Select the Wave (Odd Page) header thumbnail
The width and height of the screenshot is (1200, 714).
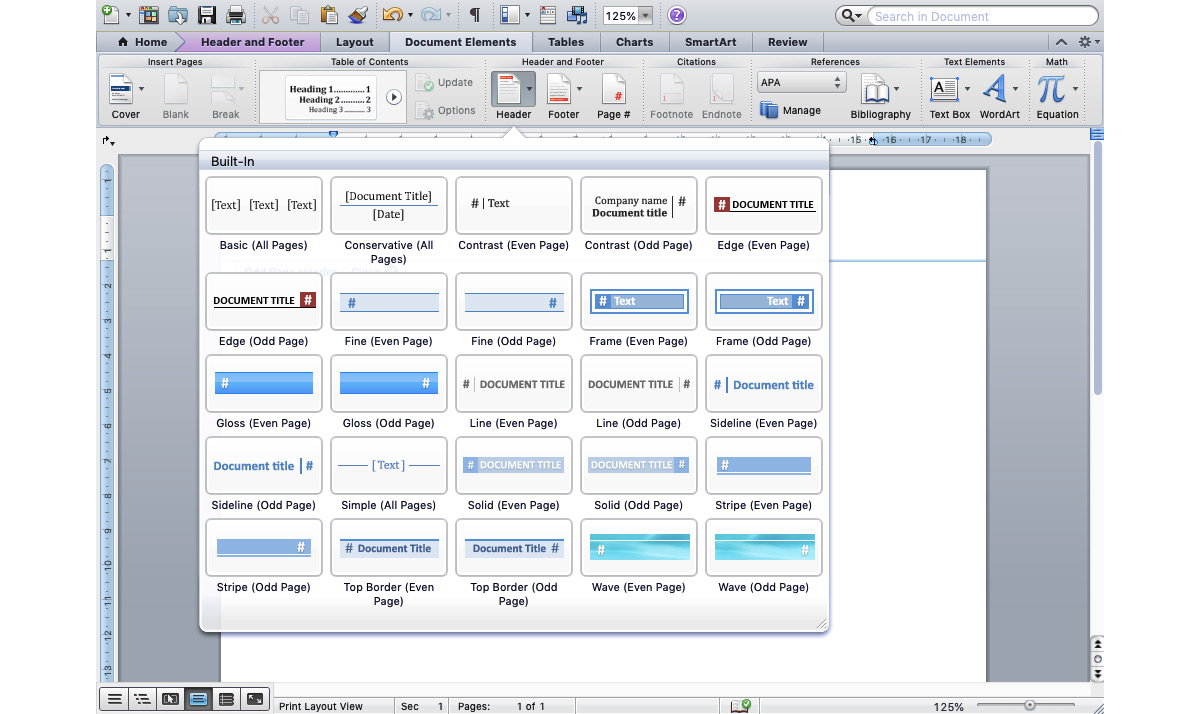pyautogui.click(x=764, y=548)
